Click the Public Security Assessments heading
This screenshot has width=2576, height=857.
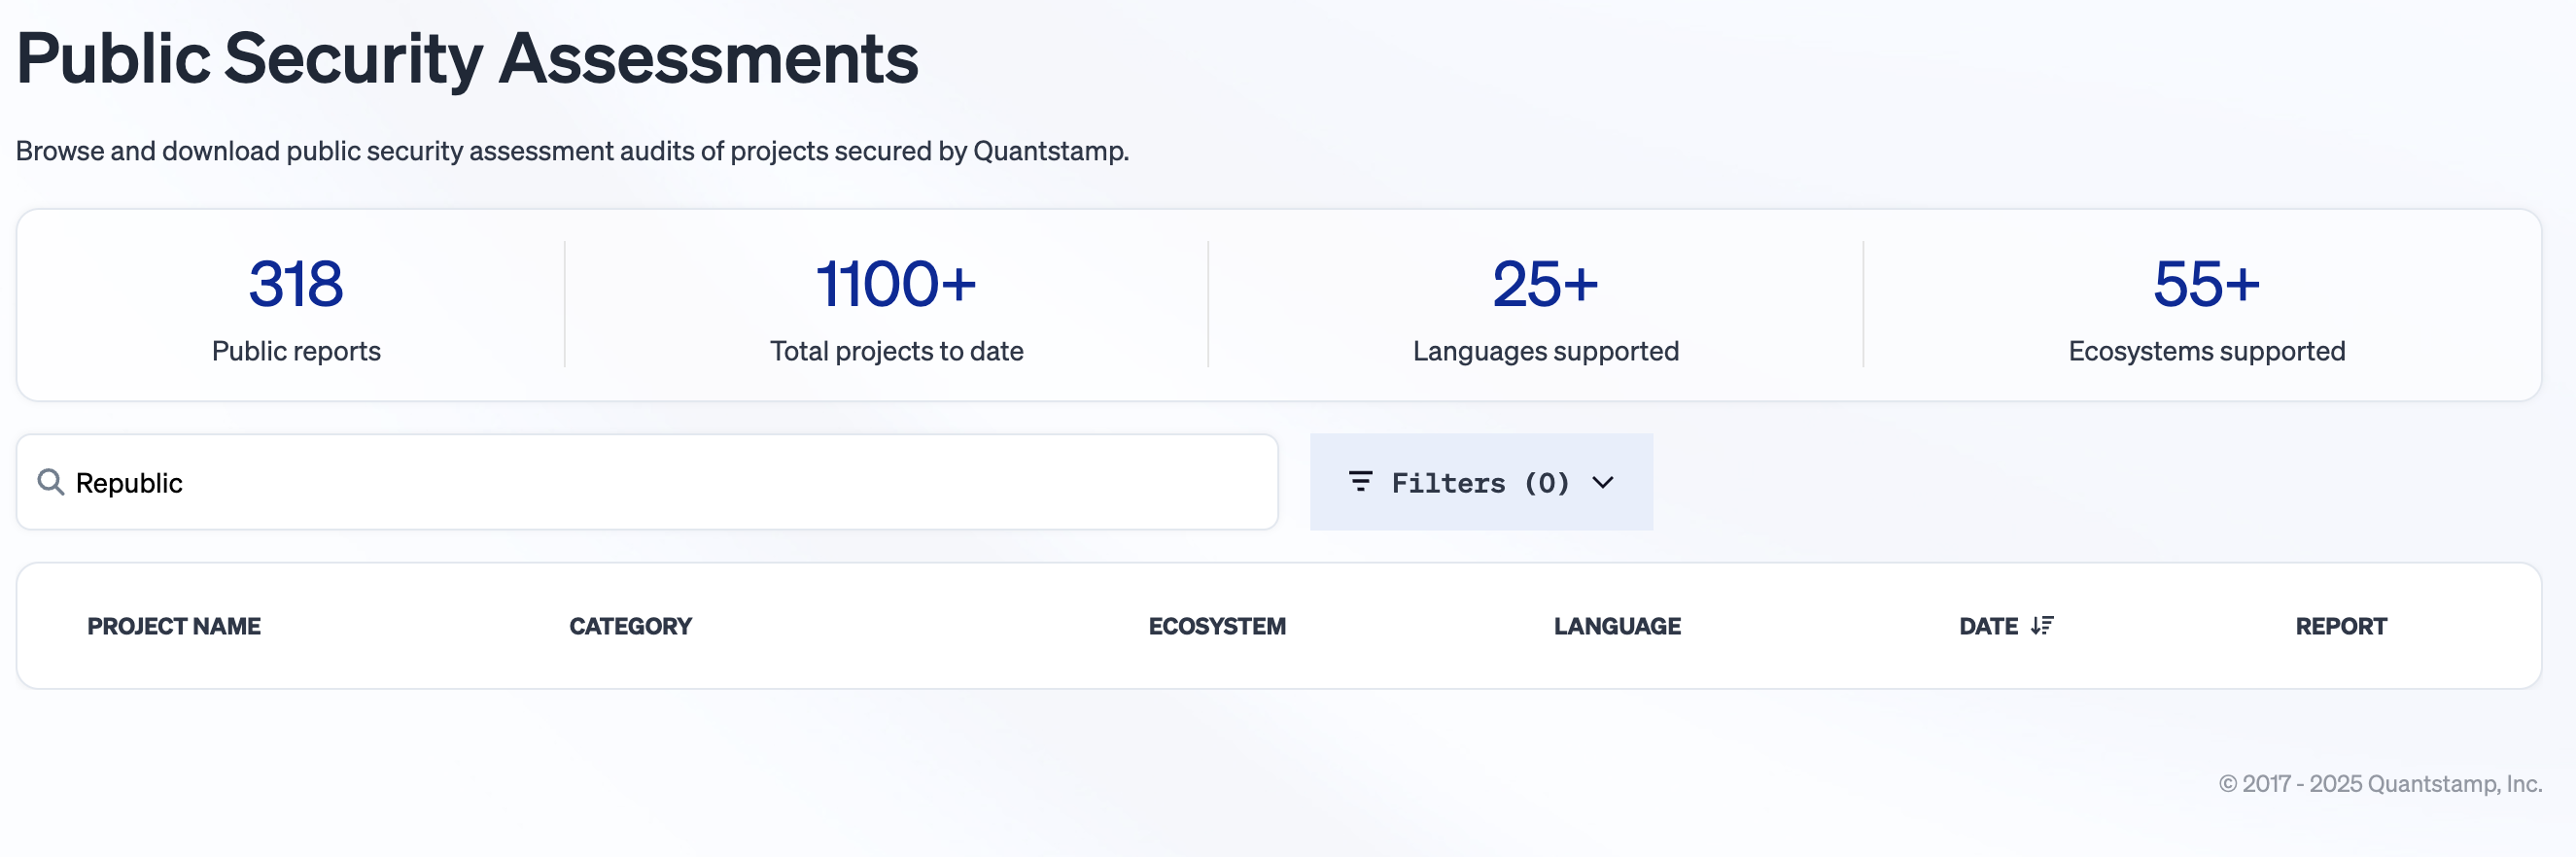pyautogui.click(x=467, y=58)
